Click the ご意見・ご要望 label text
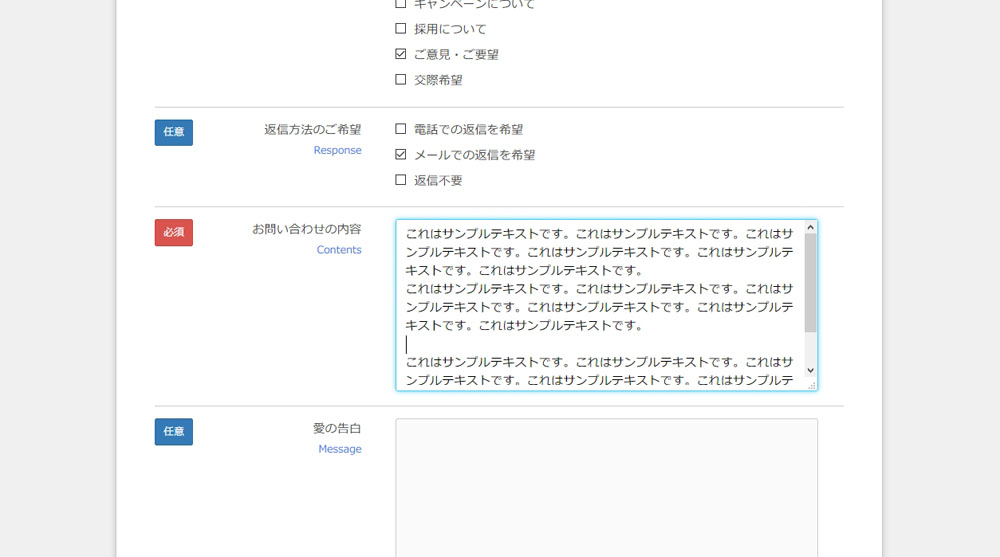The image size is (1000, 557). 456,55
